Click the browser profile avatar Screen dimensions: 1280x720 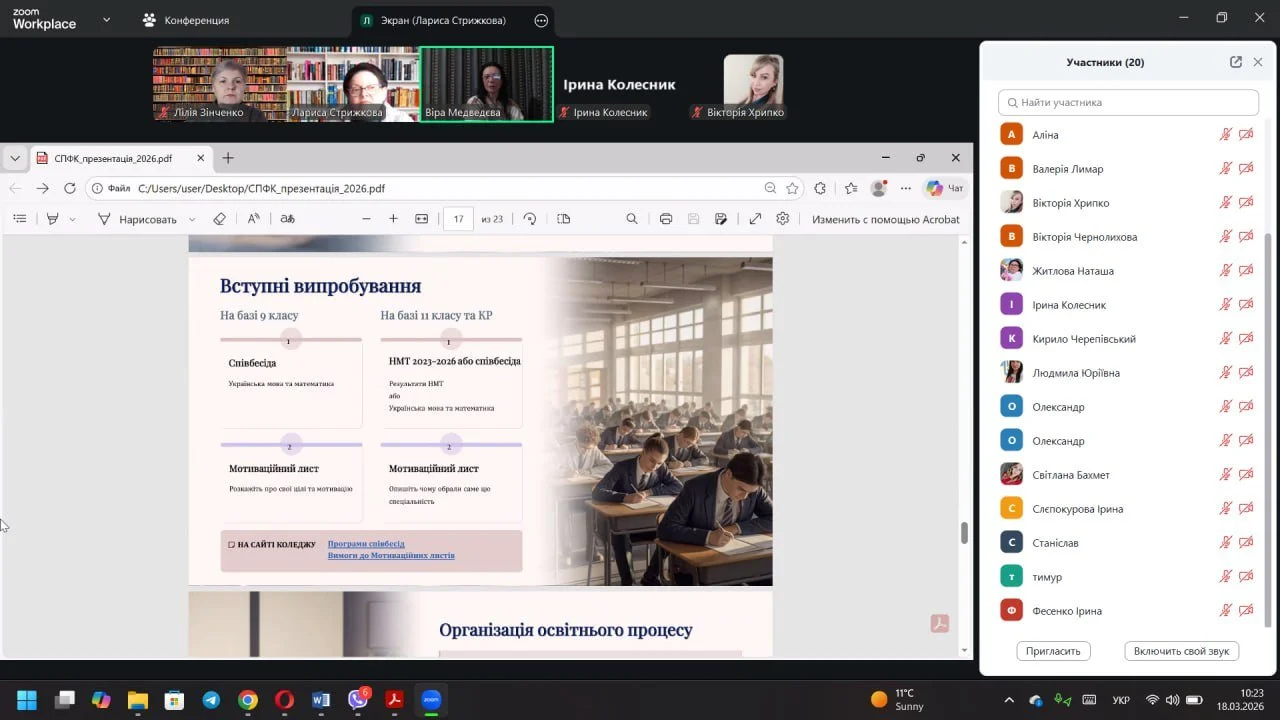tap(879, 188)
